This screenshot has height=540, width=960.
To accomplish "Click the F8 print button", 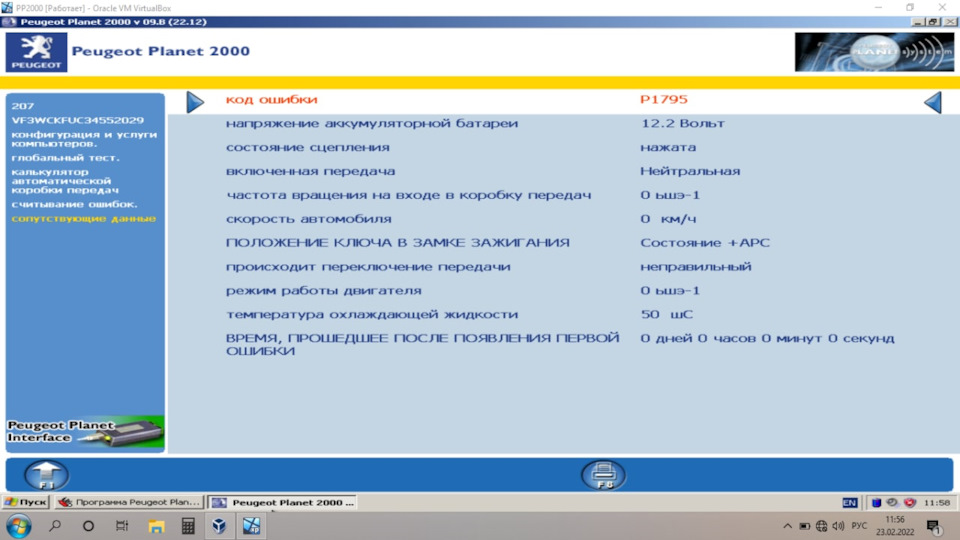I will point(603,475).
